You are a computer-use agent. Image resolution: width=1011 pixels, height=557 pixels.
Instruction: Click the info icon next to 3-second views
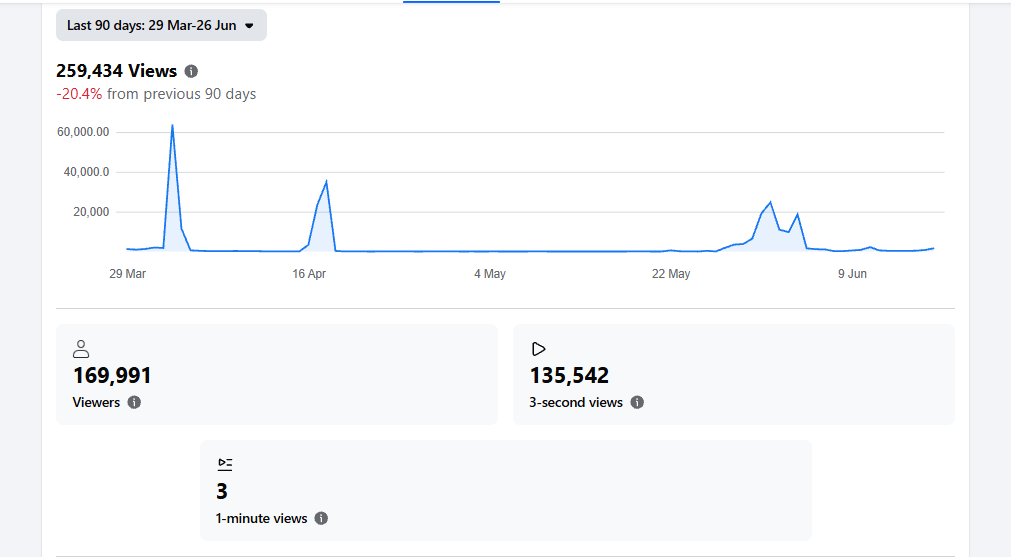637,402
